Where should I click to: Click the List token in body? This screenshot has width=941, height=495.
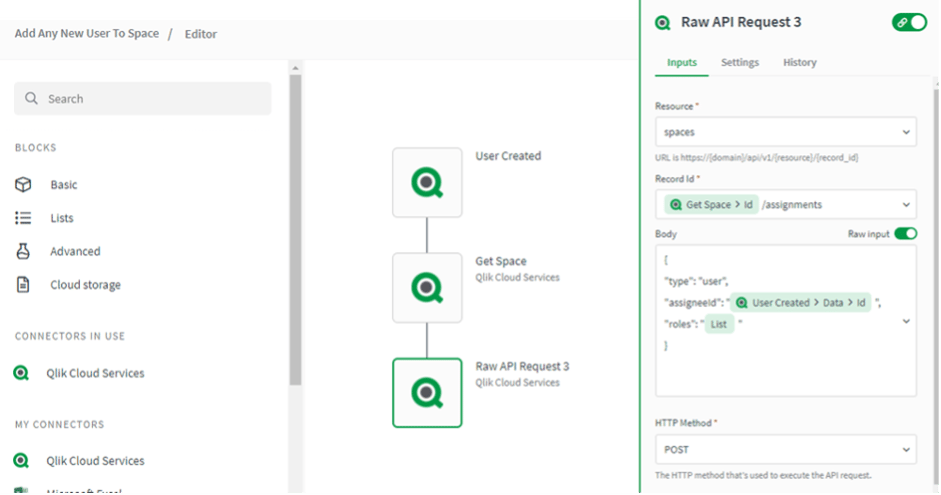(x=719, y=324)
